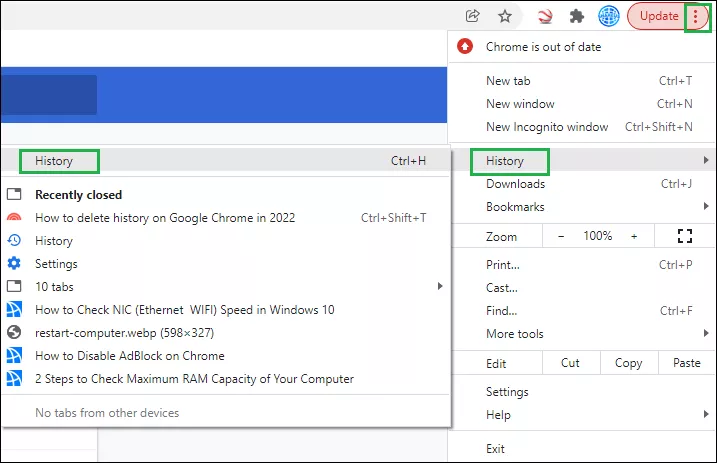Expand the More tools submenu arrow
Viewport: 717px width, 463px height.
pos(706,333)
